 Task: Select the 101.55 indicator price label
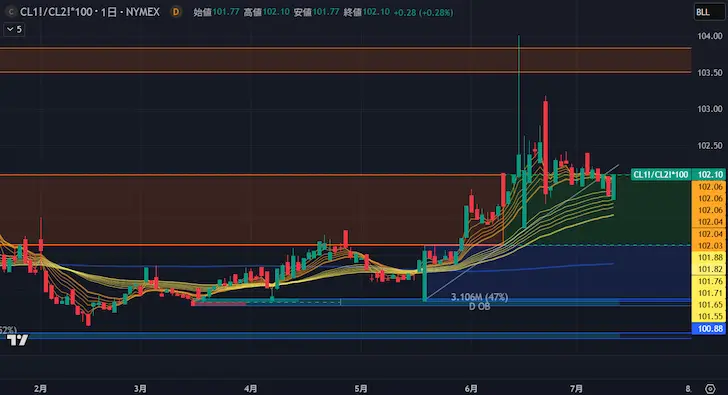(x=710, y=317)
